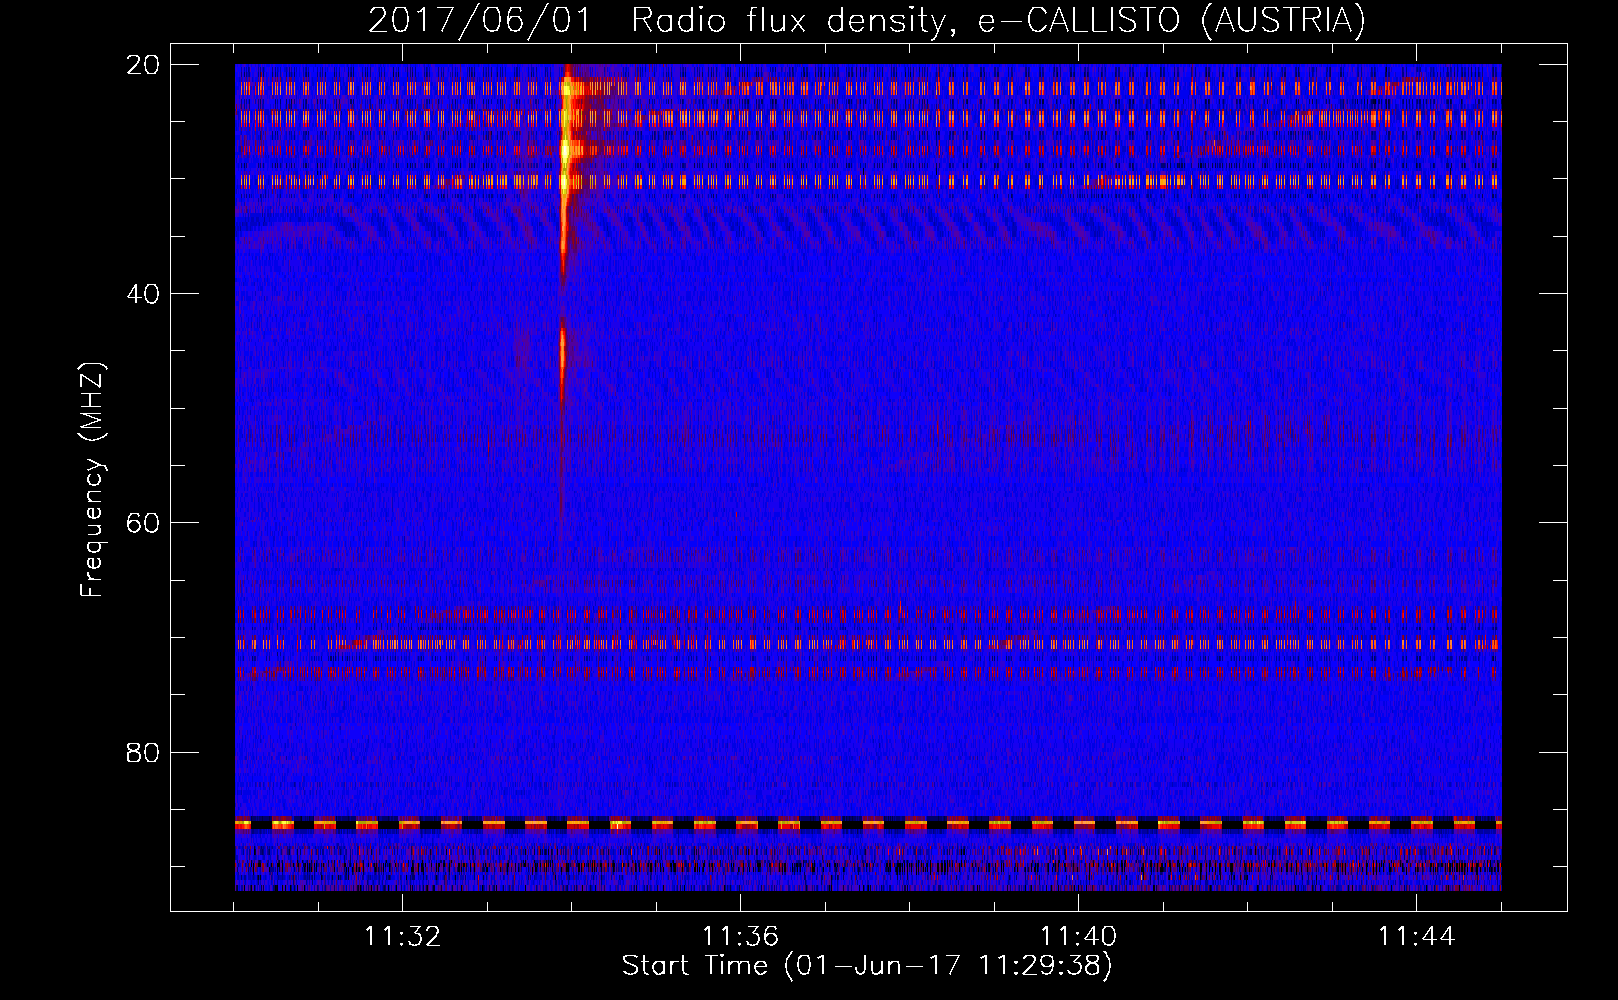Click the 40 frequency tick label

(144, 293)
